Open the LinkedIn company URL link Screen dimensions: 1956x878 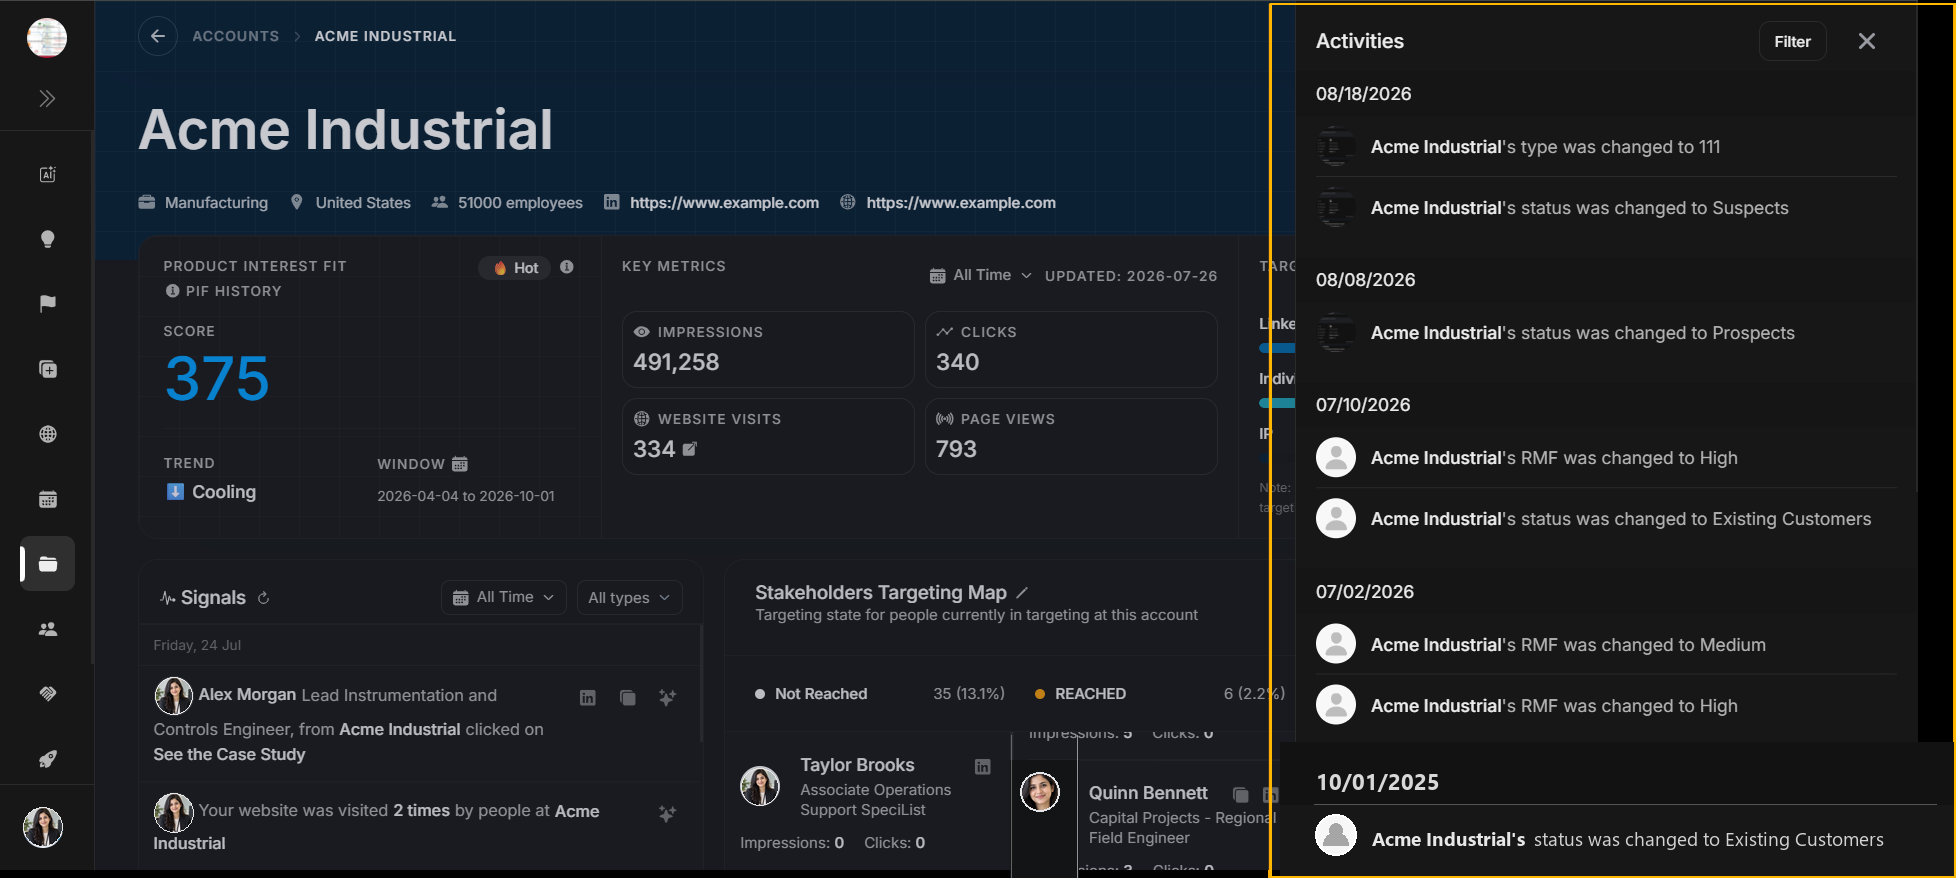point(724,202)
